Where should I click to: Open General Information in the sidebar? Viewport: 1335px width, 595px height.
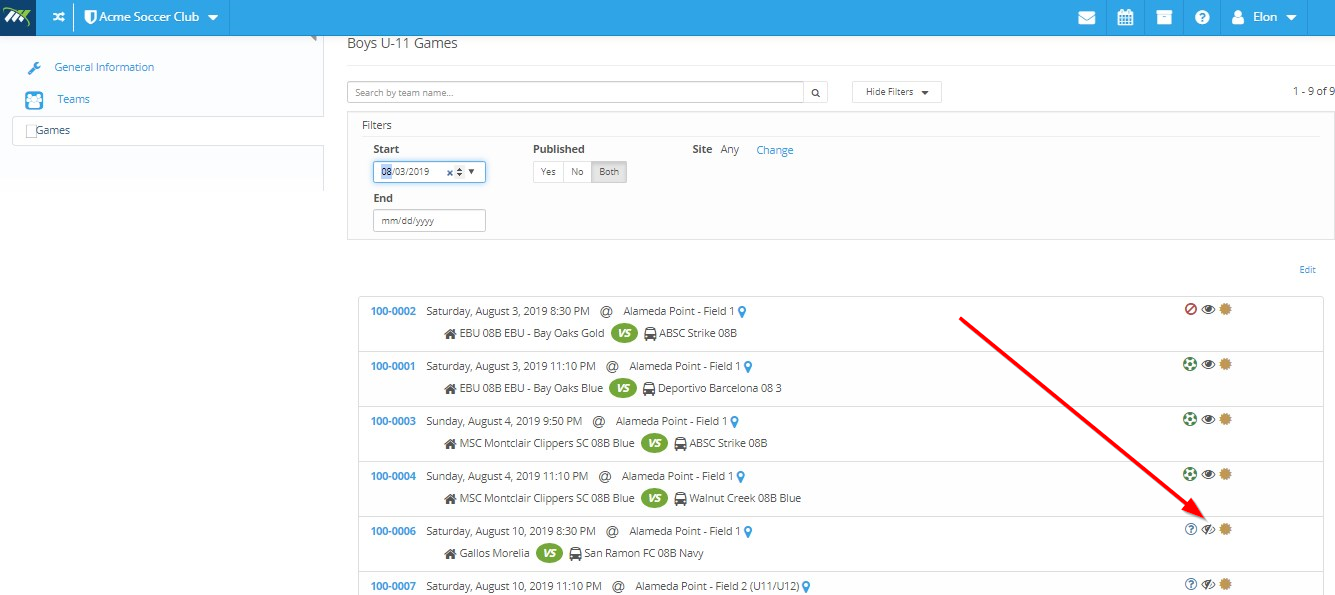(x=104, y=67)
